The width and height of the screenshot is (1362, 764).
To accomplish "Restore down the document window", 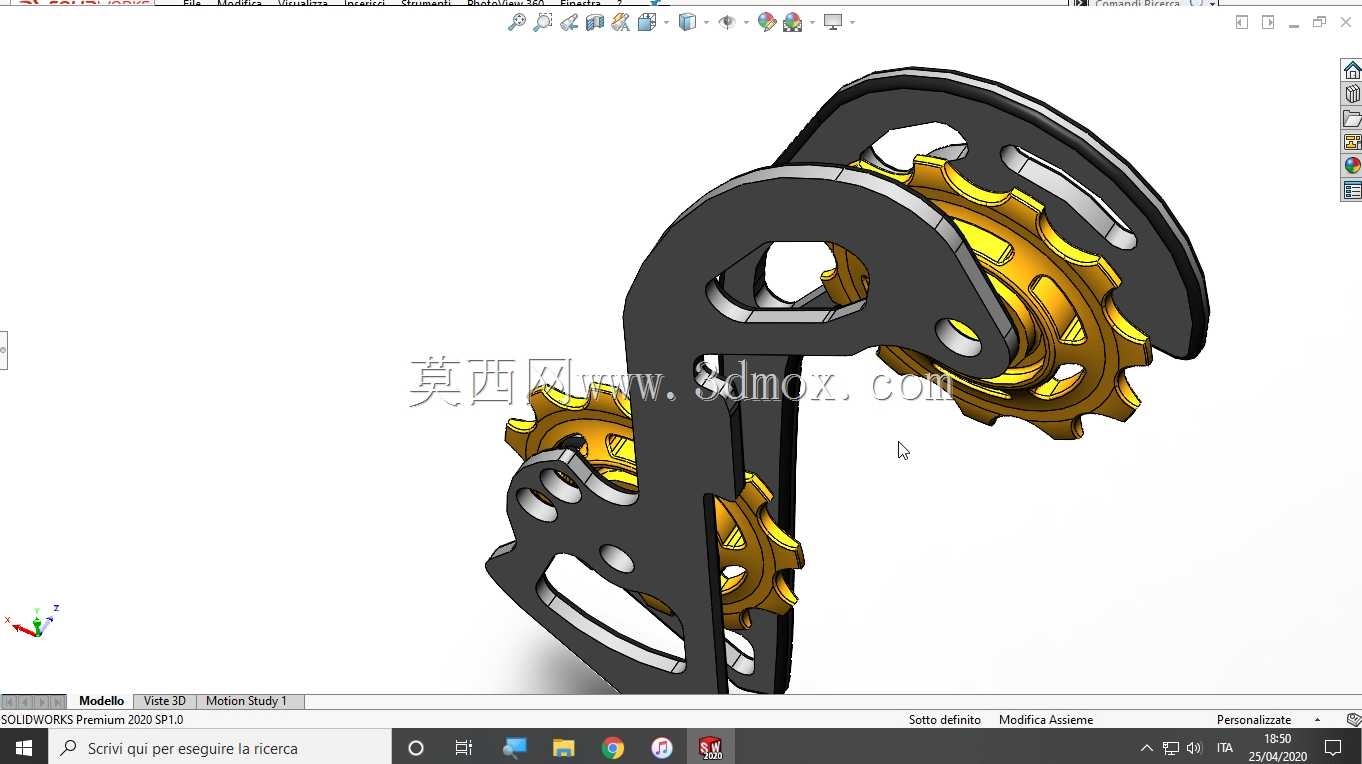I will pyautogui.click(x=1319, y=22).
